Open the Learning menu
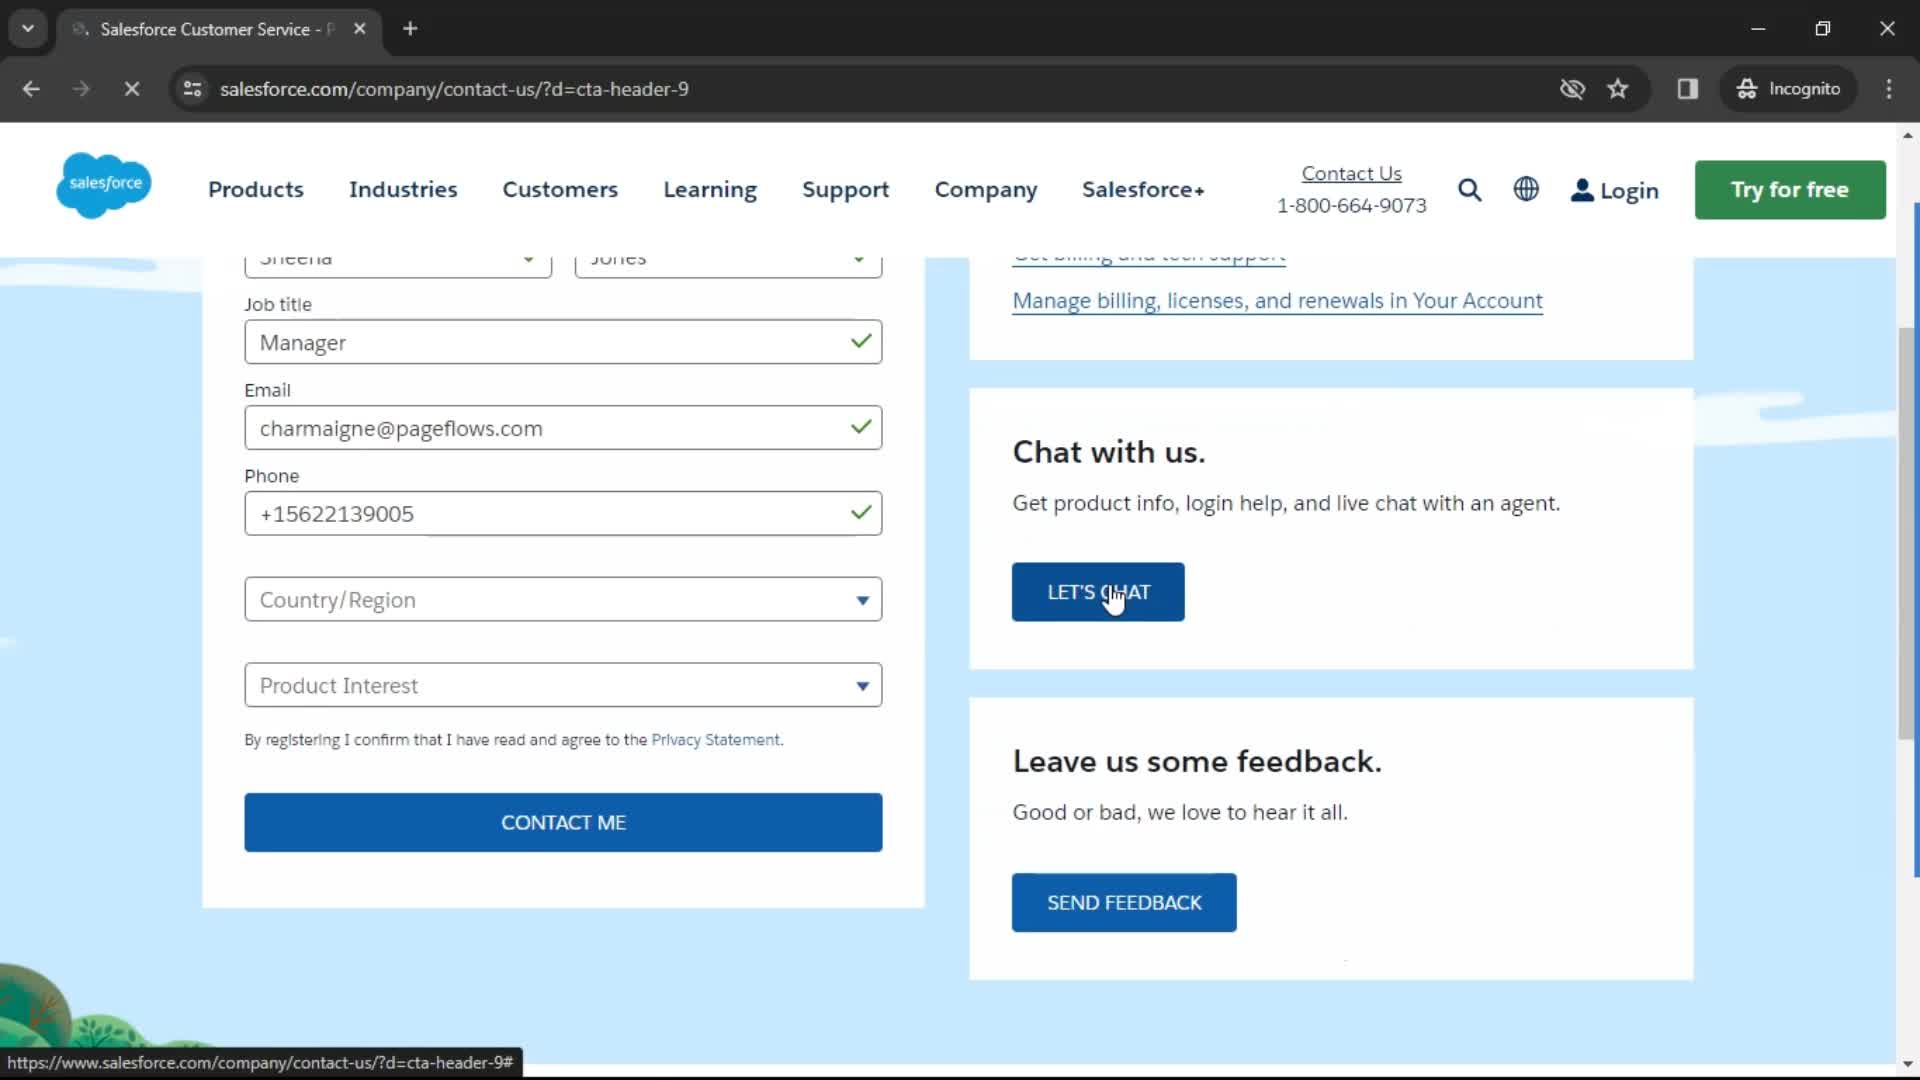The height and width of the screenshot is (1080, 1920). pos(710,190)
